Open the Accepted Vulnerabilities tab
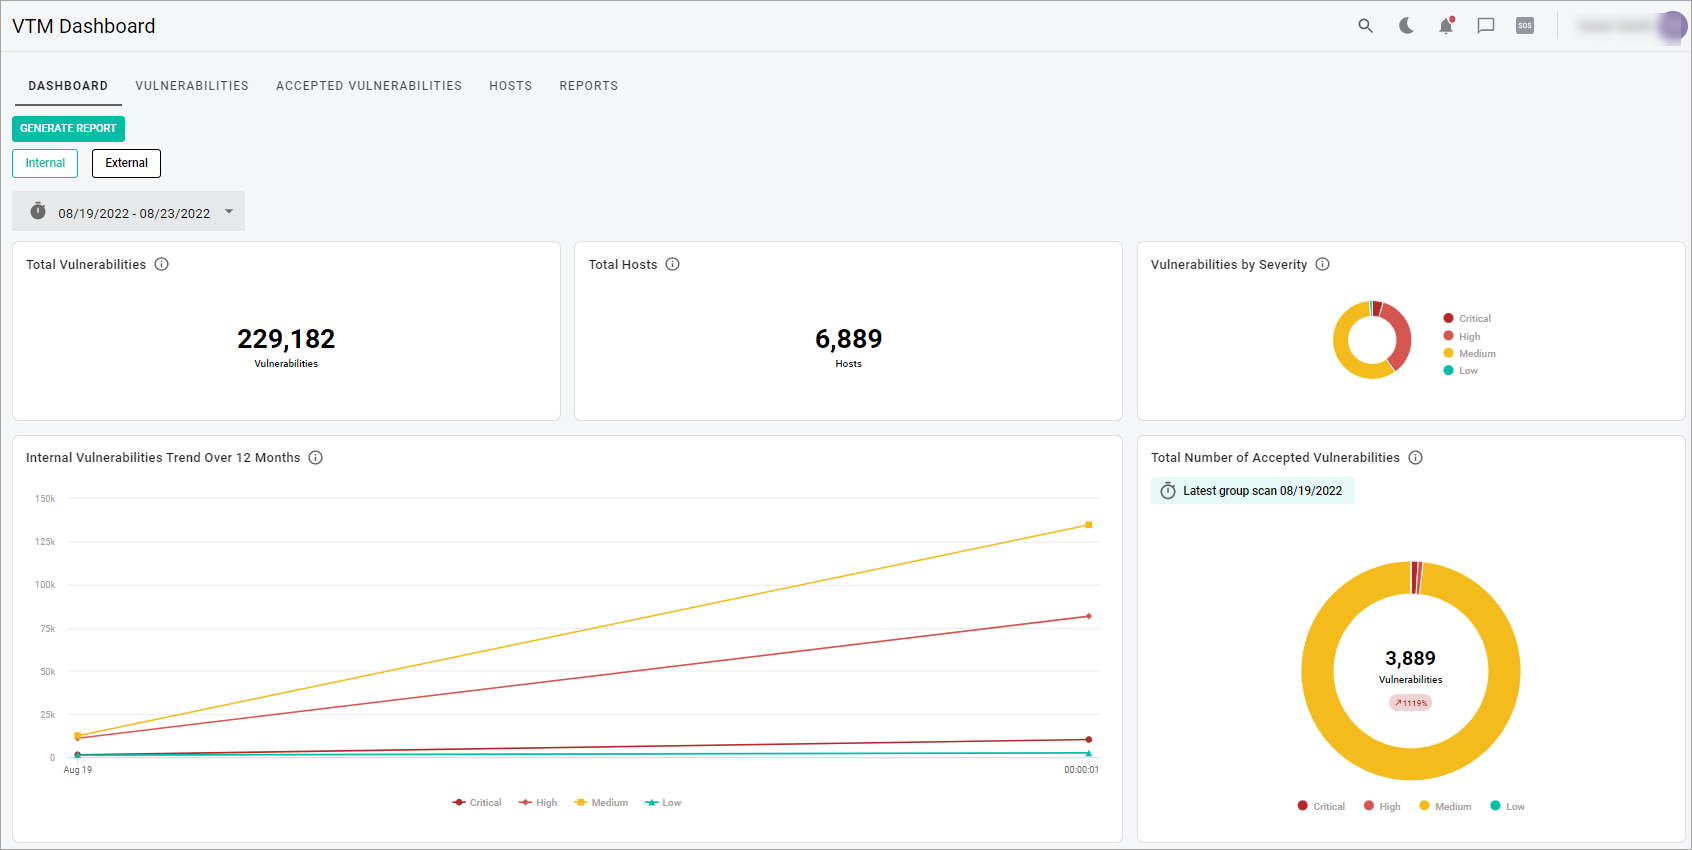1692x850 pixels. (369, 86)
